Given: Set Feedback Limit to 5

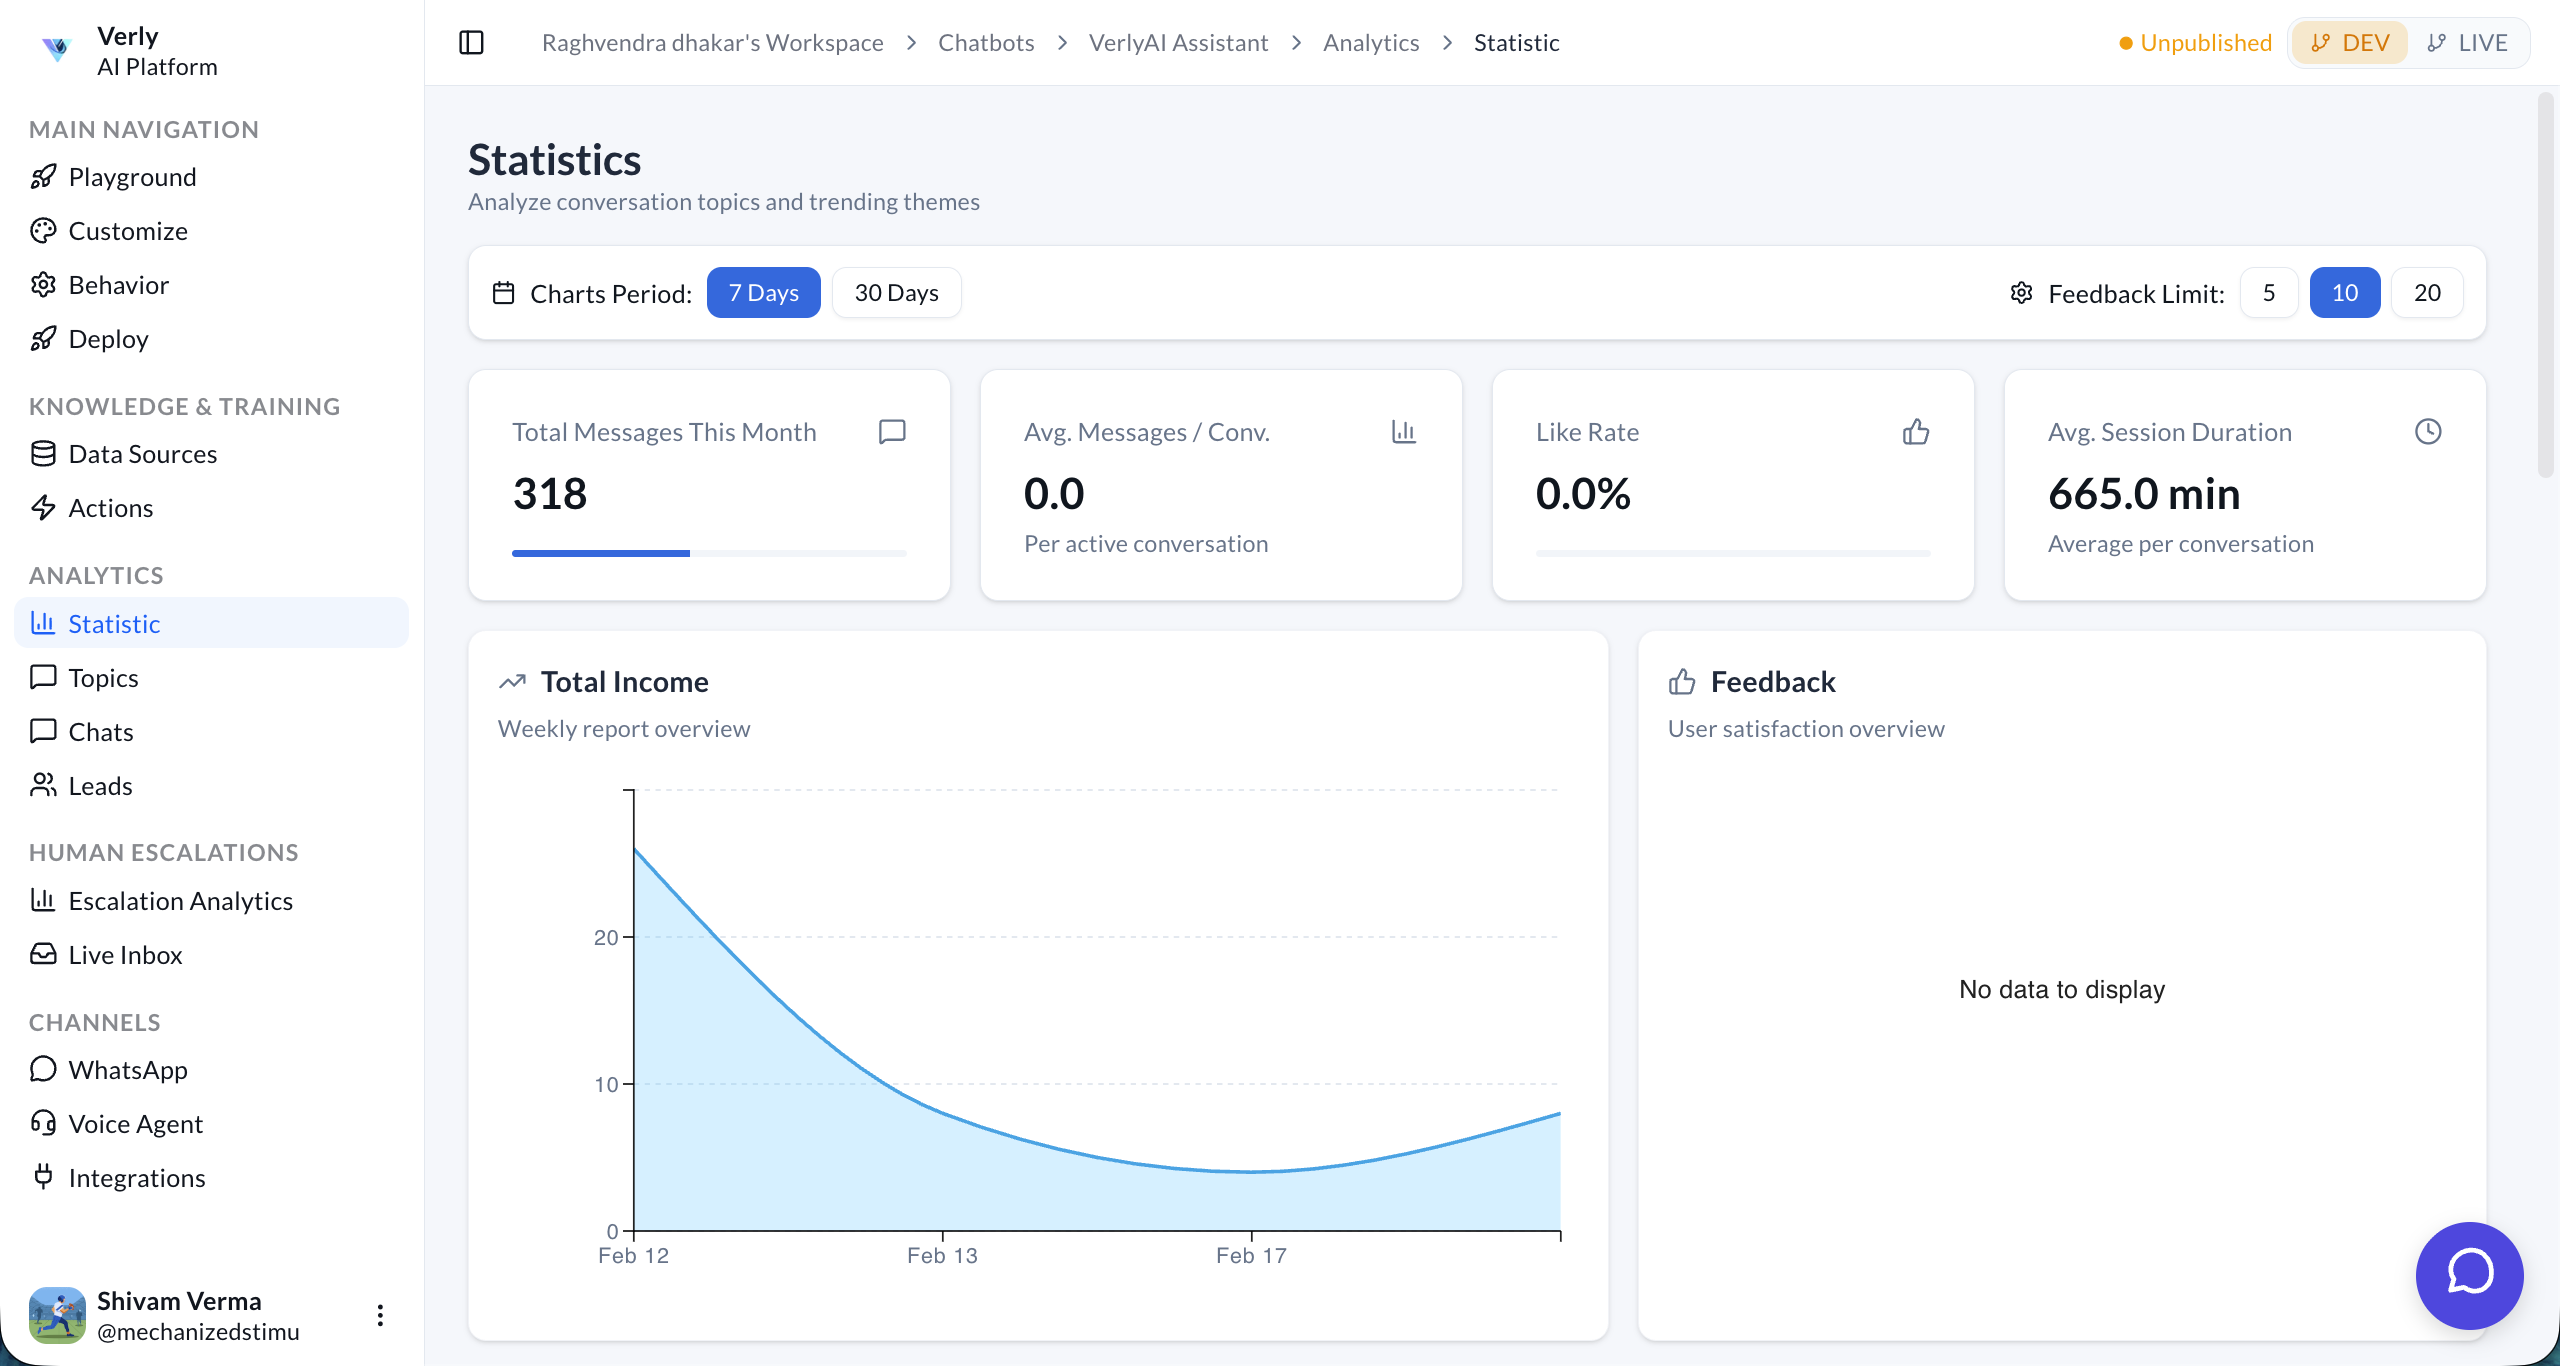Looking at the screenshot, I should 2269,293.
